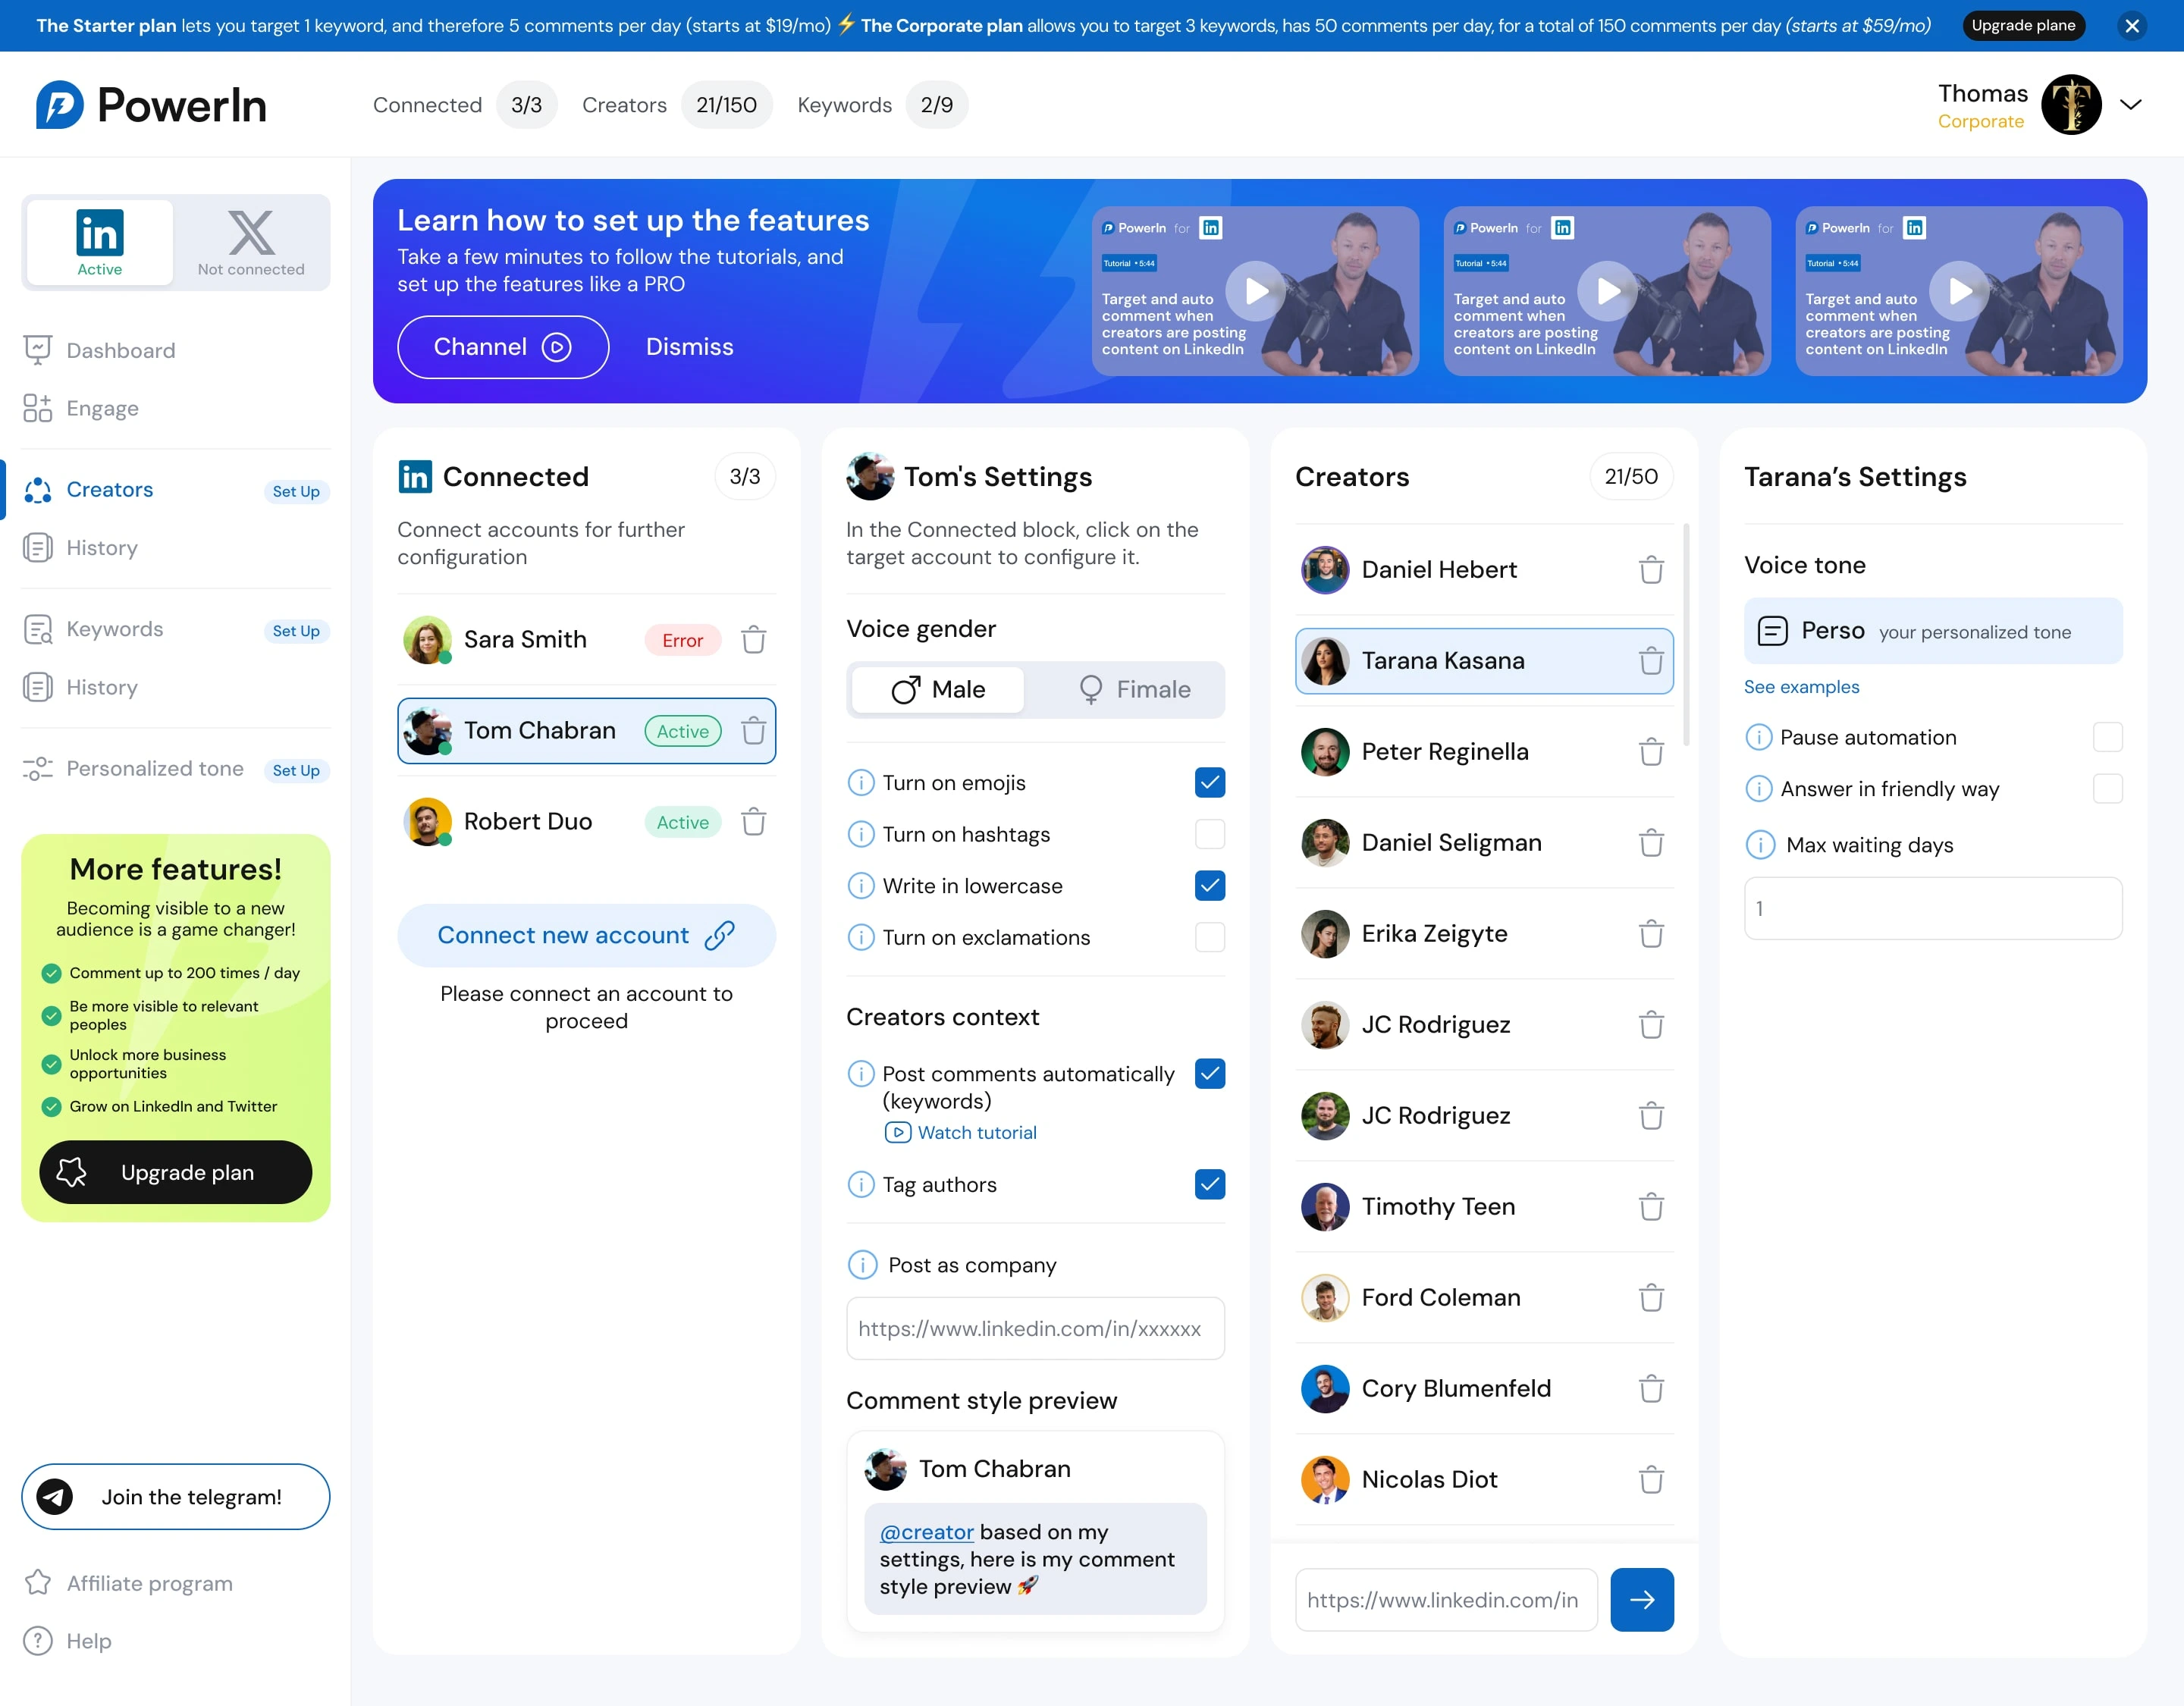Close the top plan banner
2184x1706 pixels.
click(x=2131, y=26)
